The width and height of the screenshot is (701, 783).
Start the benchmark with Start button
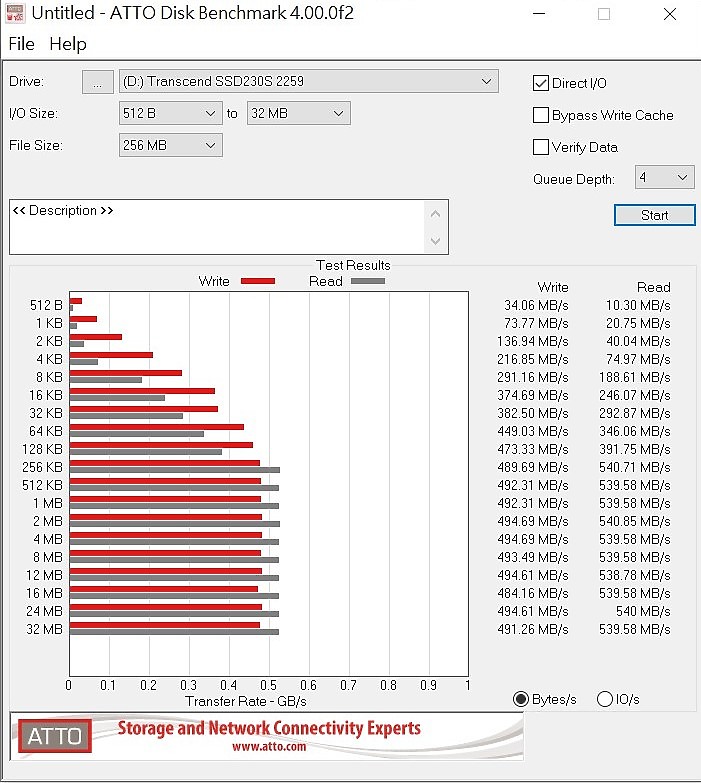click(x=655, y=215)
